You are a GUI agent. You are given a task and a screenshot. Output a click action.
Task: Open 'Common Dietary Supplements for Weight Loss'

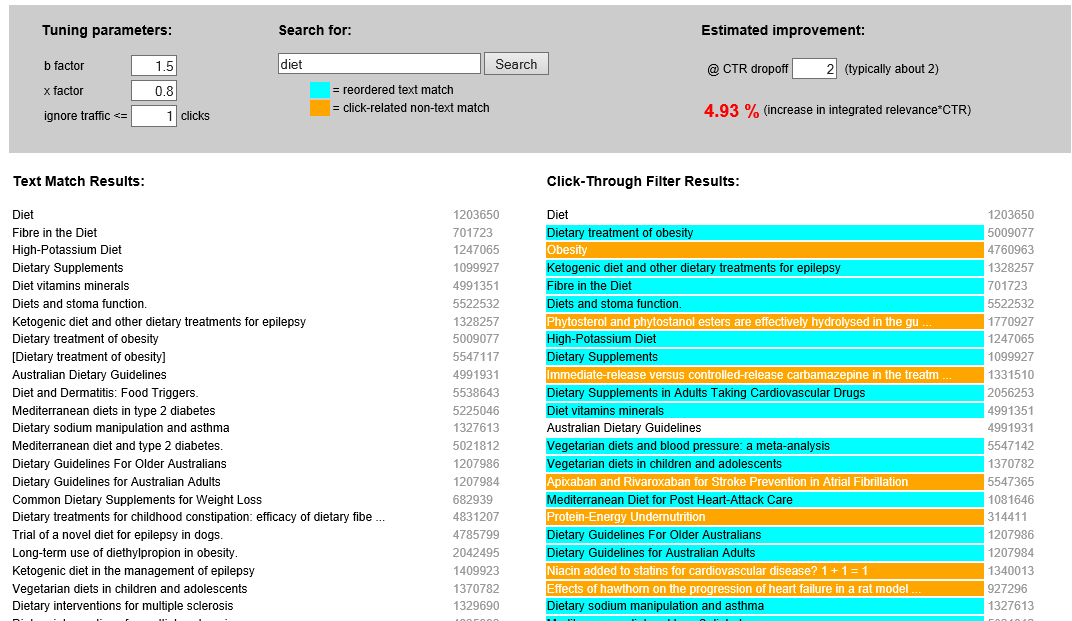tap(137, 500)
